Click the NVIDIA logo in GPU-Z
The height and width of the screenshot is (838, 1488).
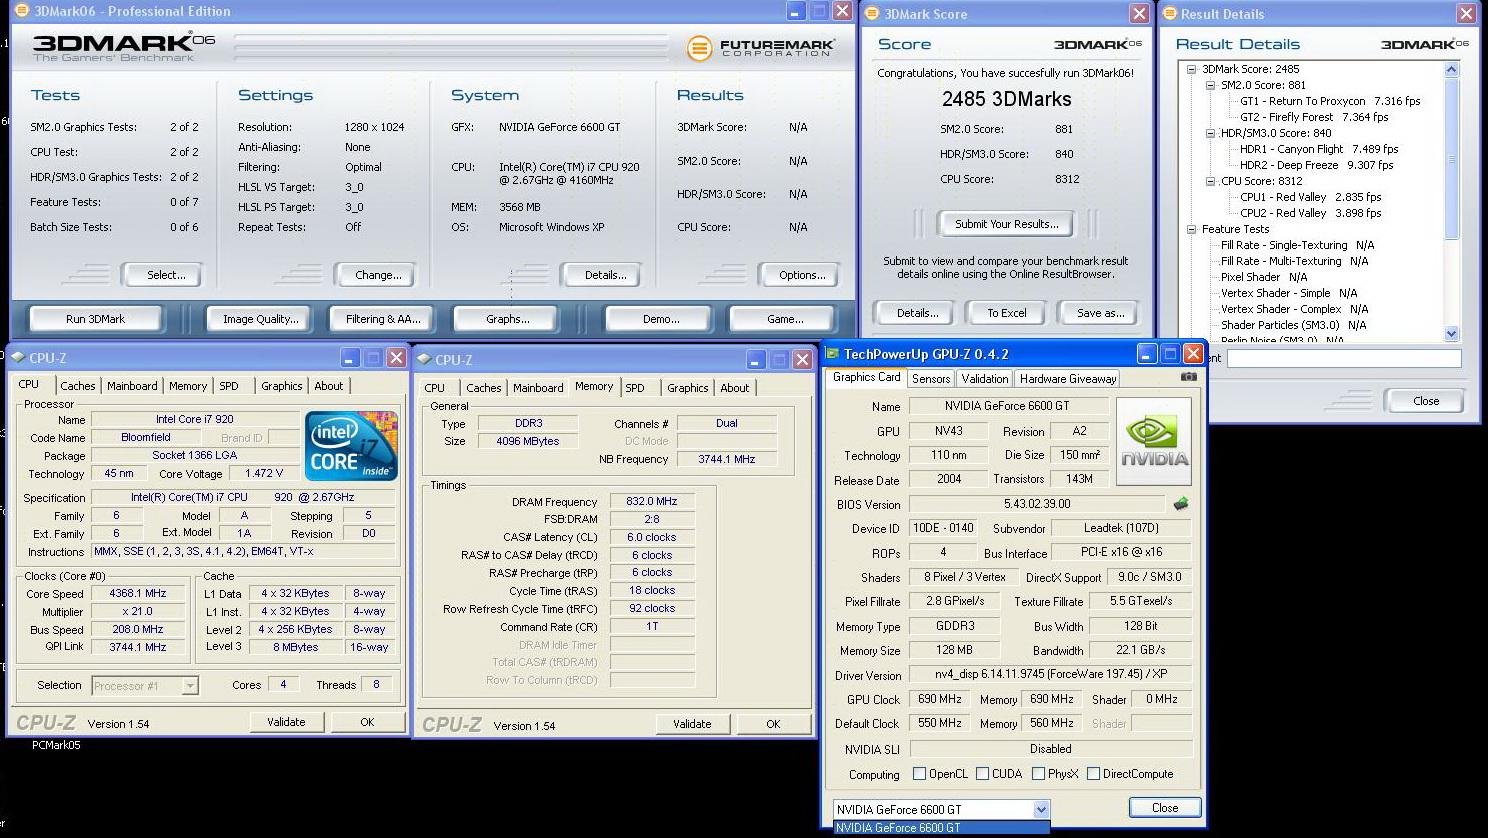(1153, 441)
